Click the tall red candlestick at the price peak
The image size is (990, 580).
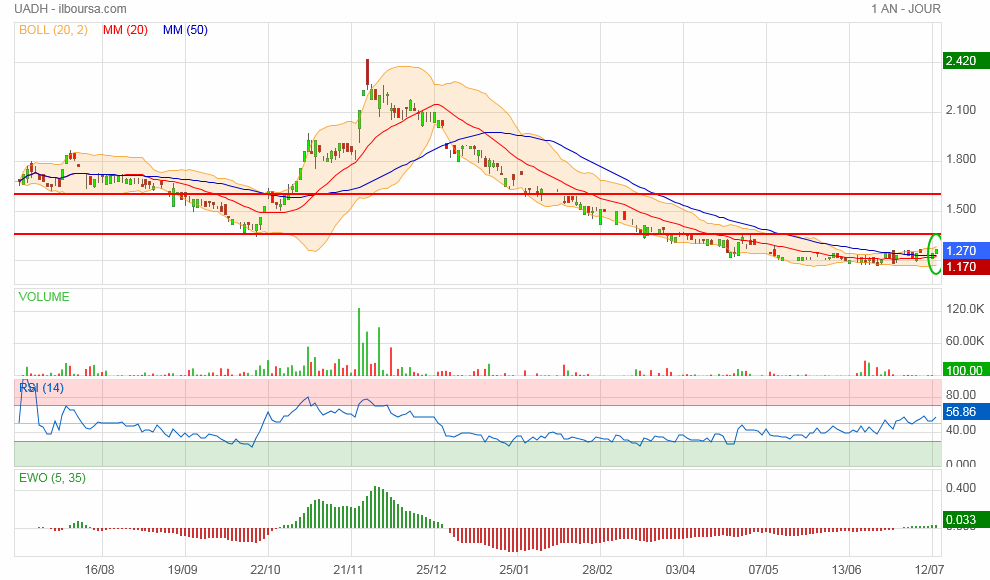tap(367, 73)
